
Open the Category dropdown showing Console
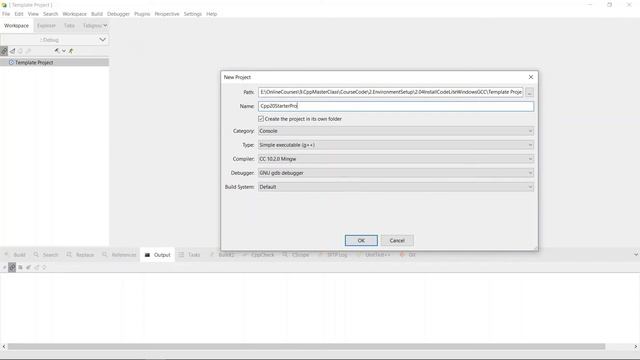tap(396, 131)
